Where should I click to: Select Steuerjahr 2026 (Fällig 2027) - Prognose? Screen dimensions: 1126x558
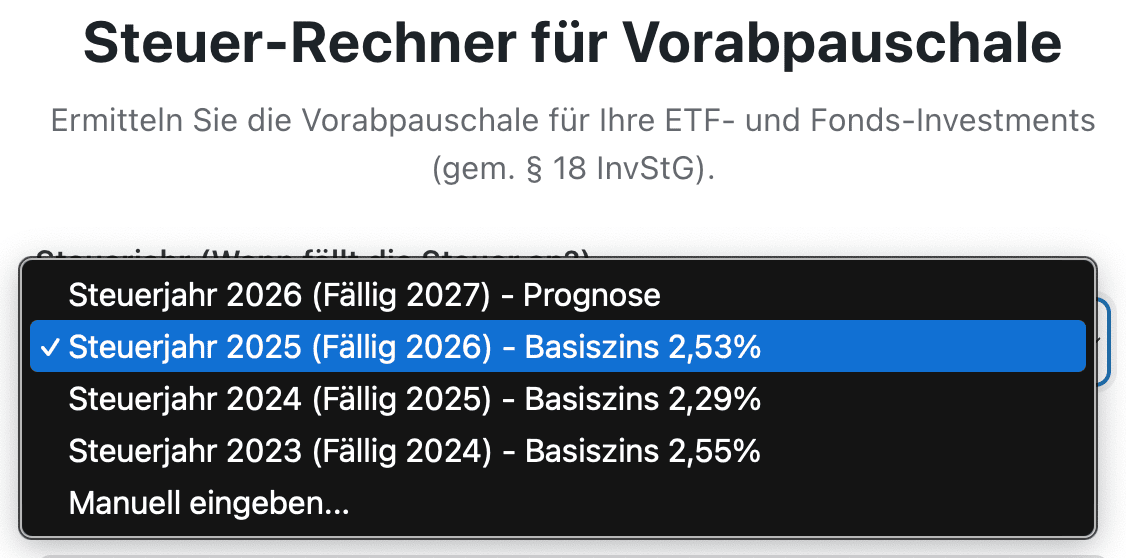[x=364, y=295]
